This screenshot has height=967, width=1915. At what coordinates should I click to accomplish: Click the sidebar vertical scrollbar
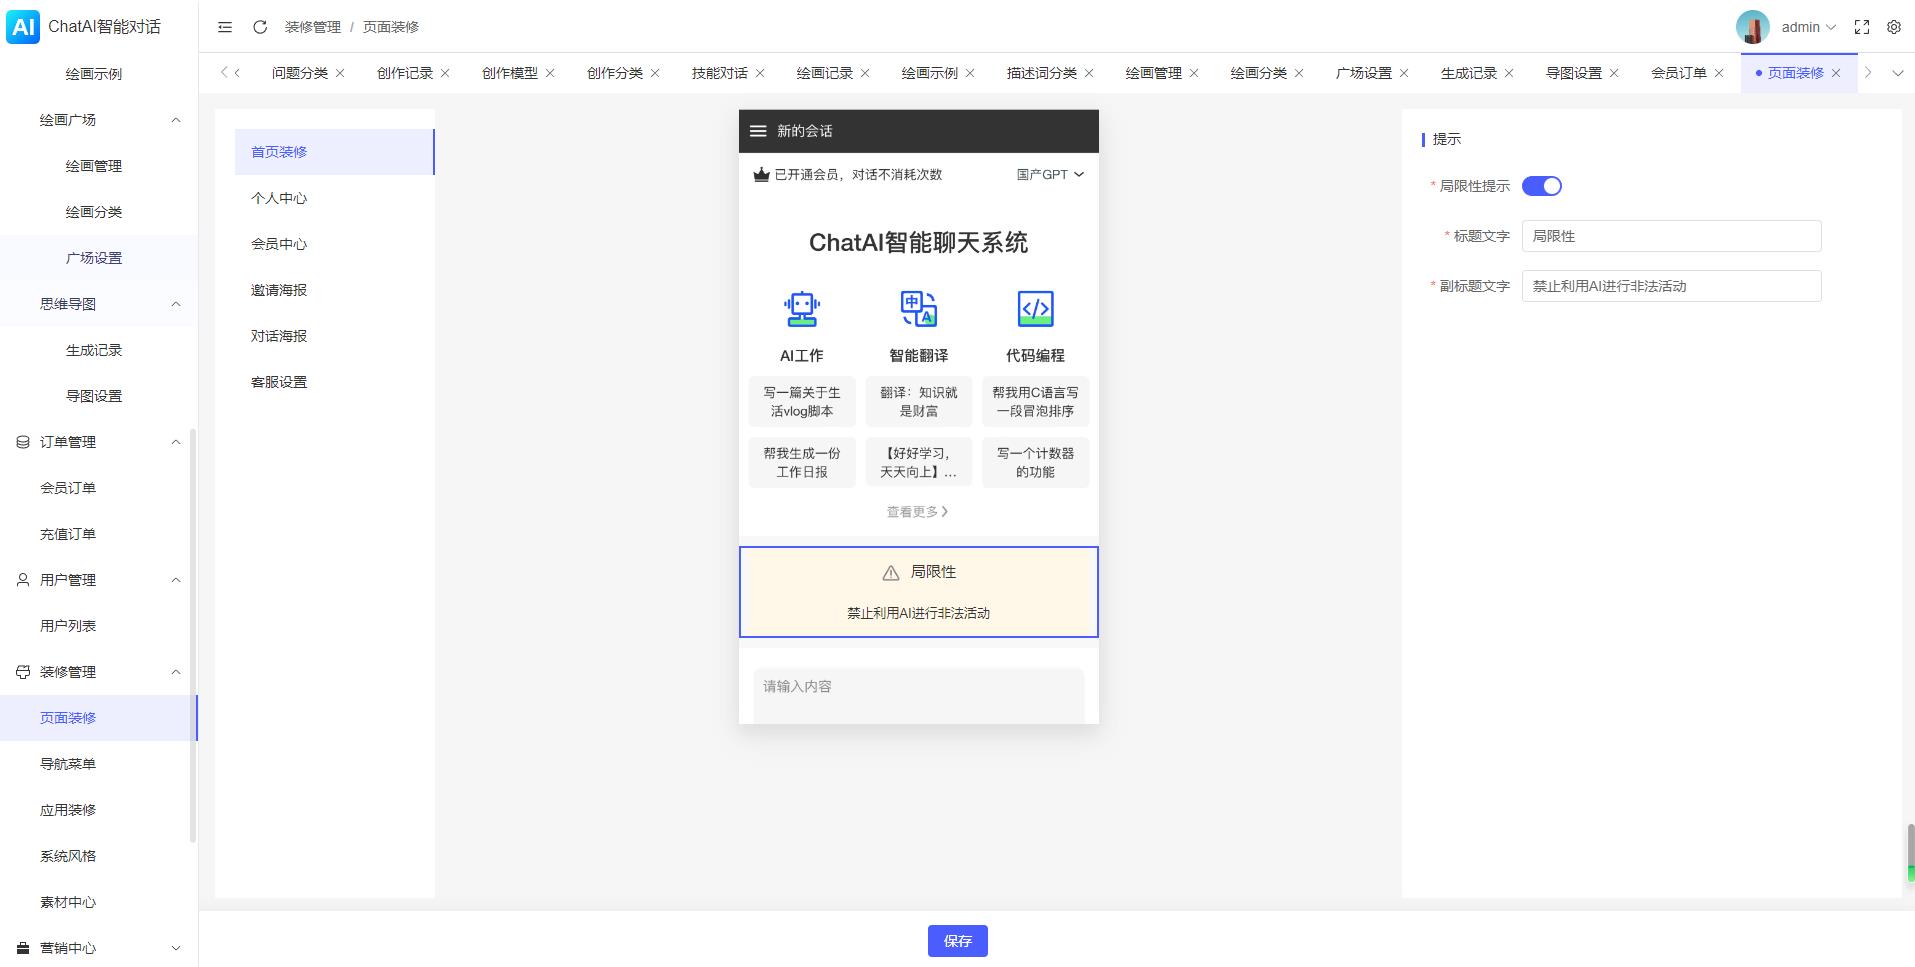tap(193, 636)
